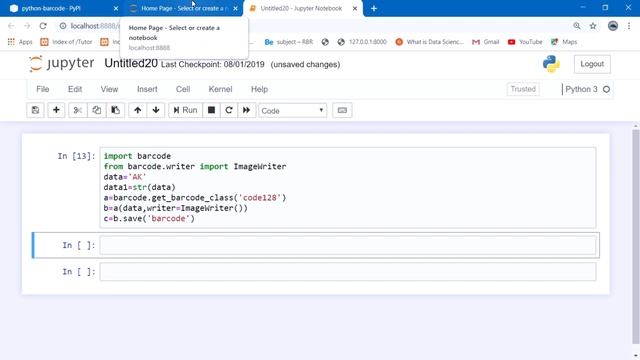Click the Jupyter logo

click(62, 64)
